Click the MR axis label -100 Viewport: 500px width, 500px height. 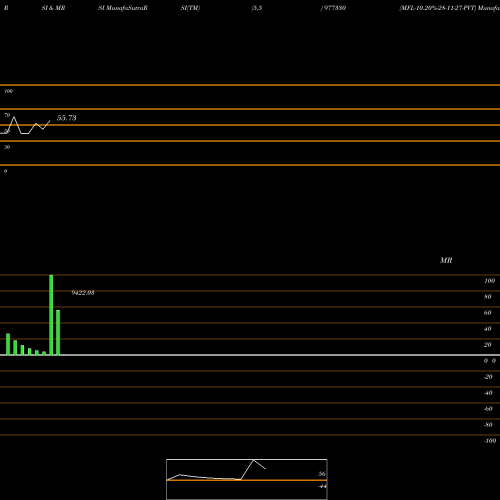(490, 441)
